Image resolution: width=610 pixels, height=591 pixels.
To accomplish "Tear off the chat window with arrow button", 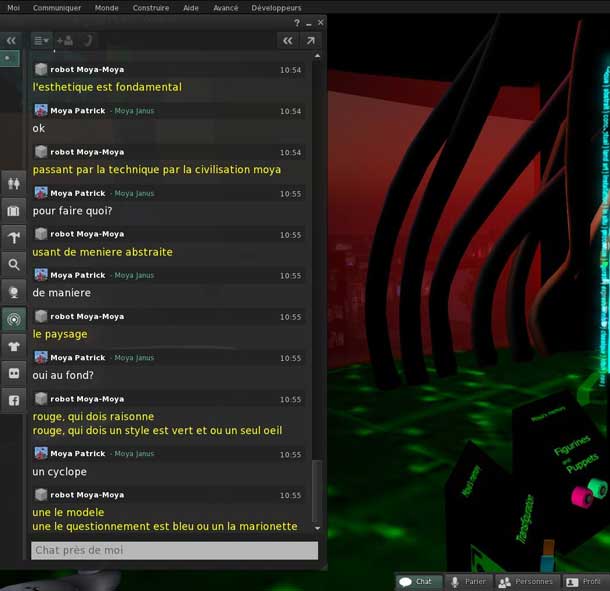I will [310, 41].
